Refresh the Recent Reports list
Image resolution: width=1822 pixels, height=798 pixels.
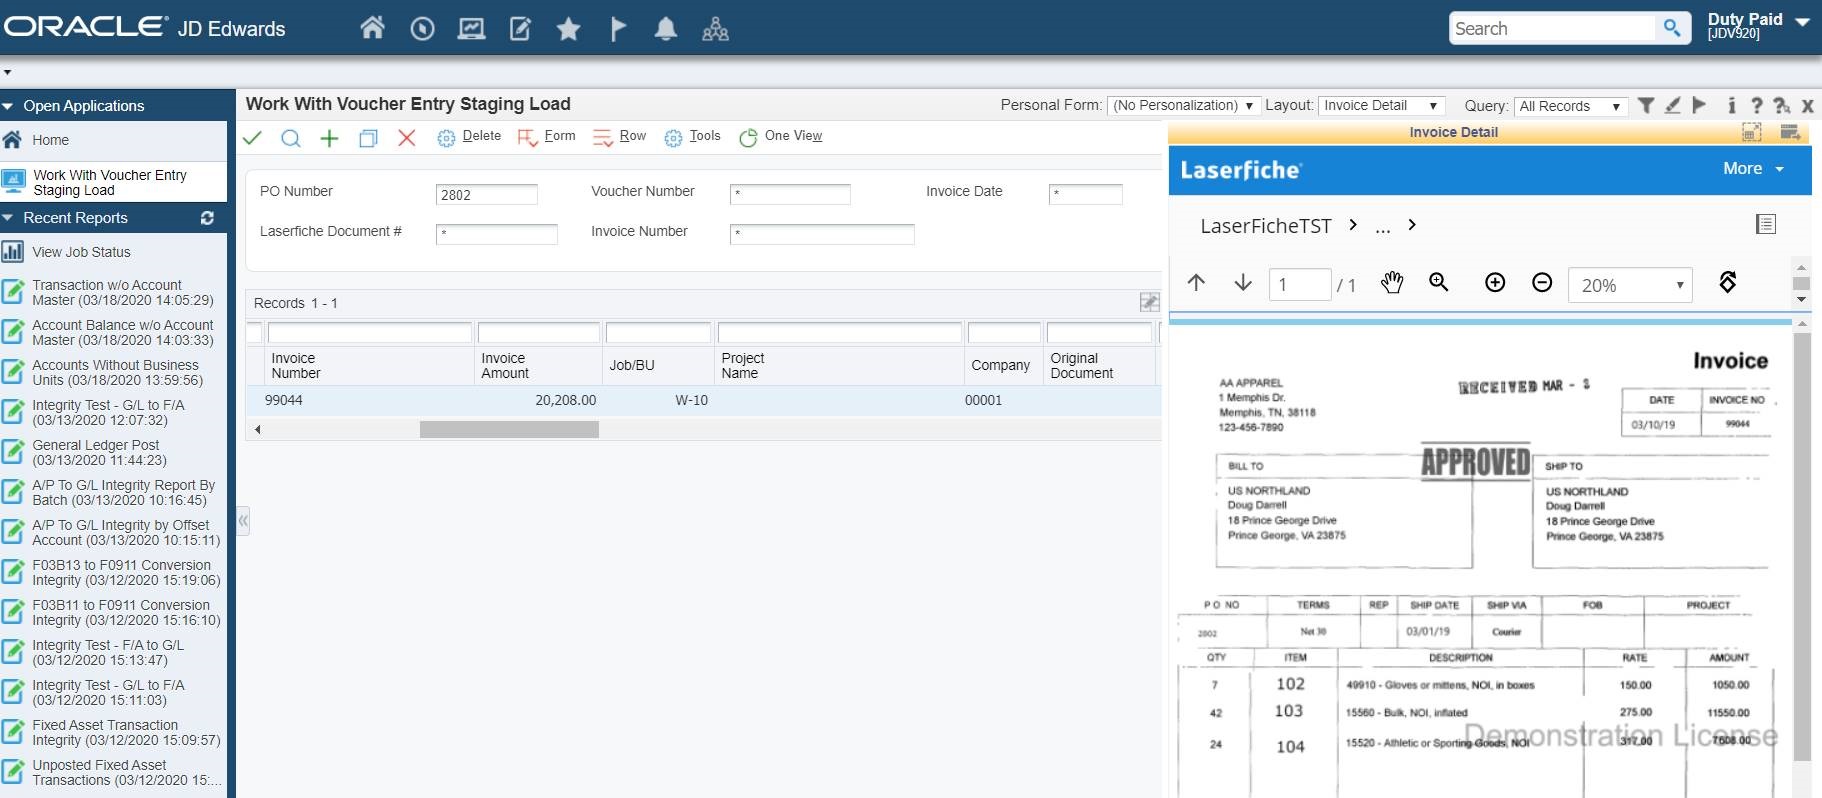(x=207, y=218)
